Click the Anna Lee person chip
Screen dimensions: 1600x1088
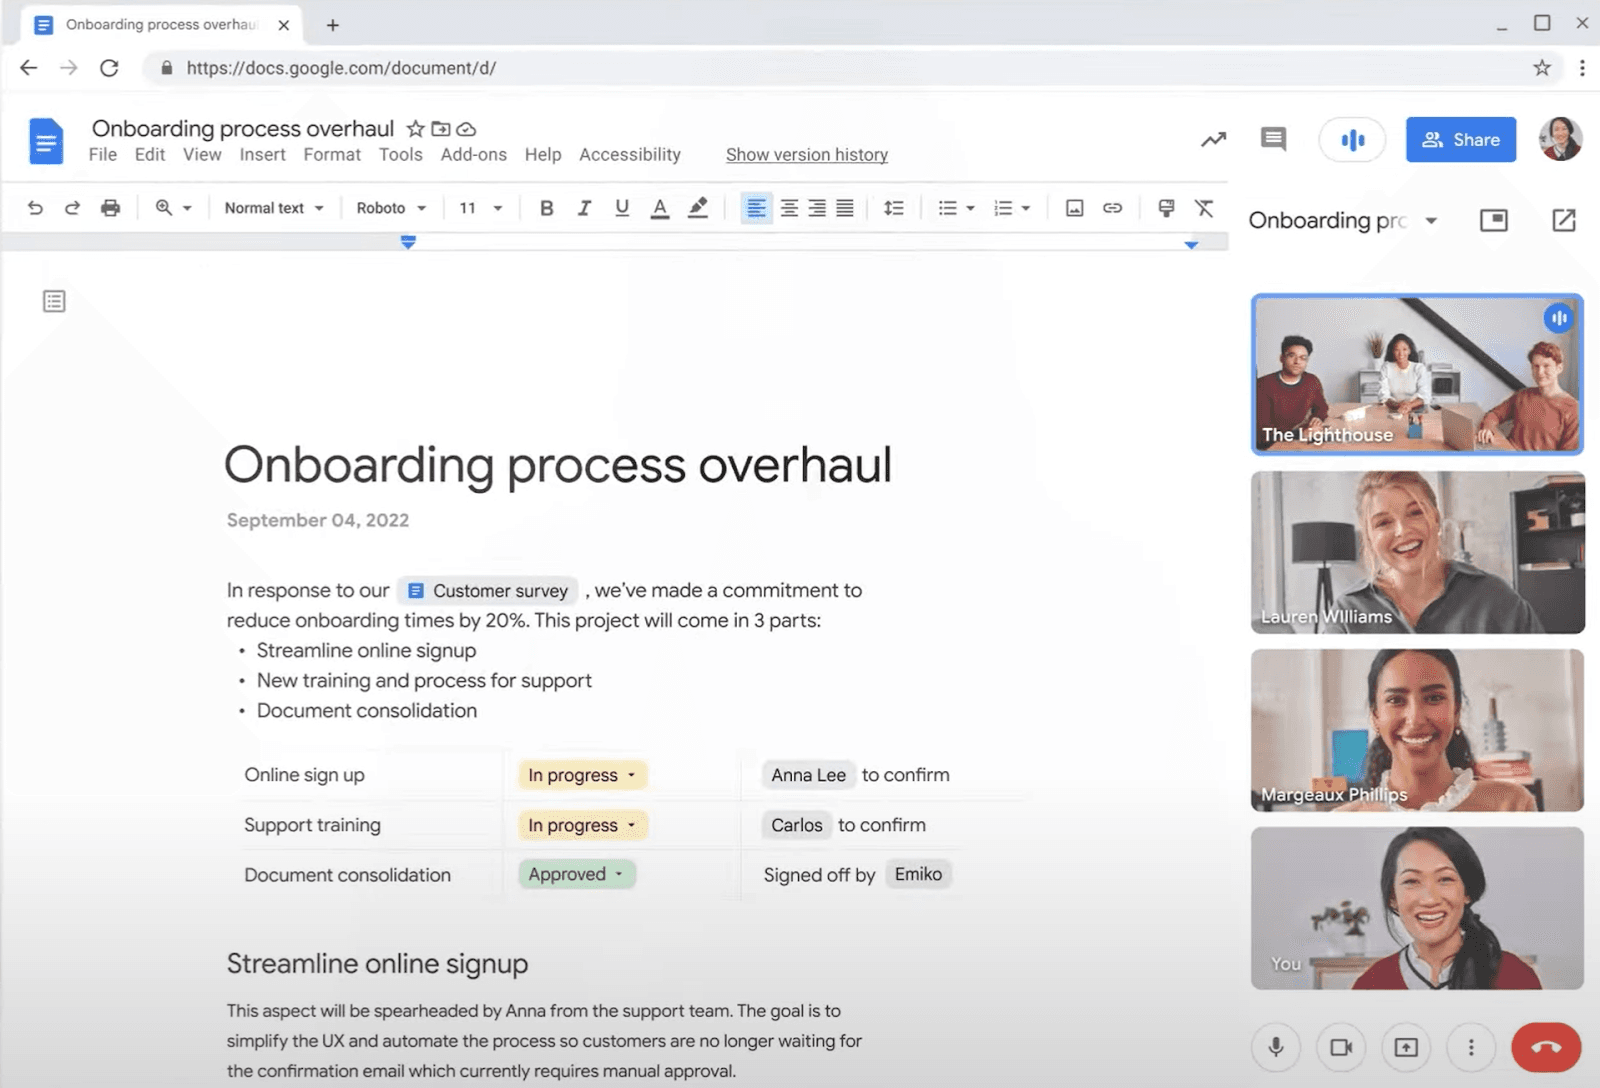coord(808,775)
